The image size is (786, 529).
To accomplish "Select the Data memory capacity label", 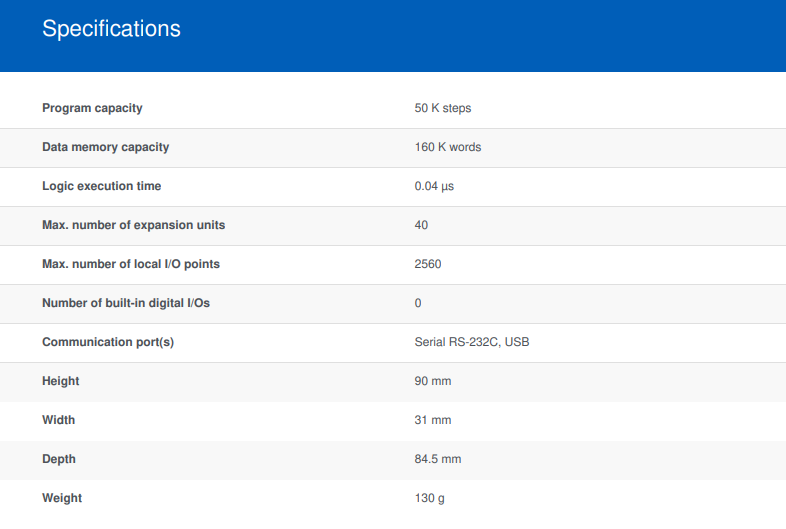I will [x=106, y=147].
